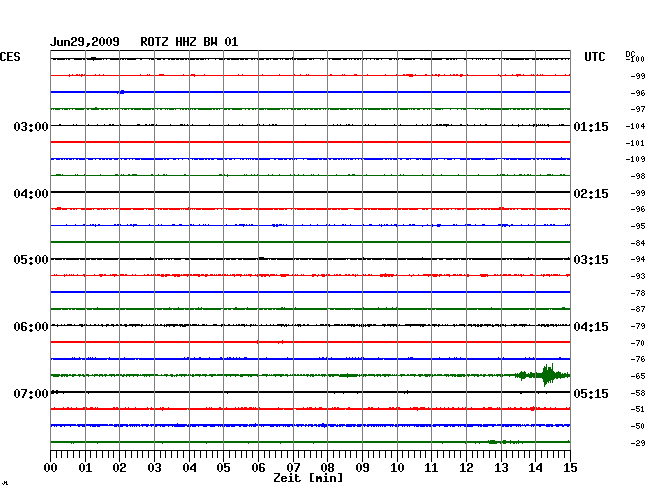Viewport: 650px width, 494px height.
Task: Click DC offset value -29
Action: [638, 443]
